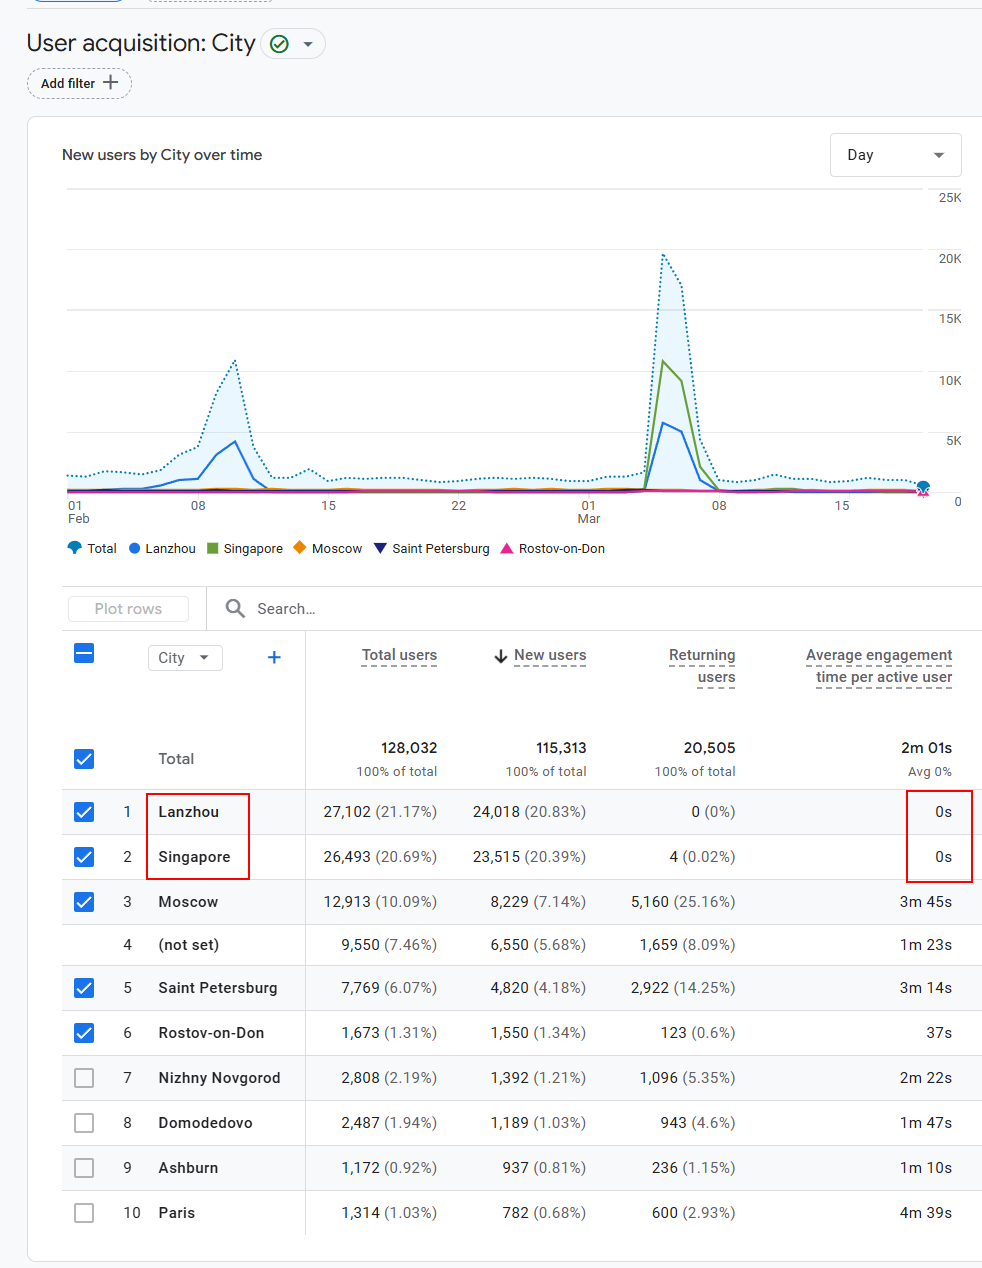Click the green verified checkmark icon beside the title
Image resolution: width=982 pixels, height=1268 pixels.
pos(280,44)
